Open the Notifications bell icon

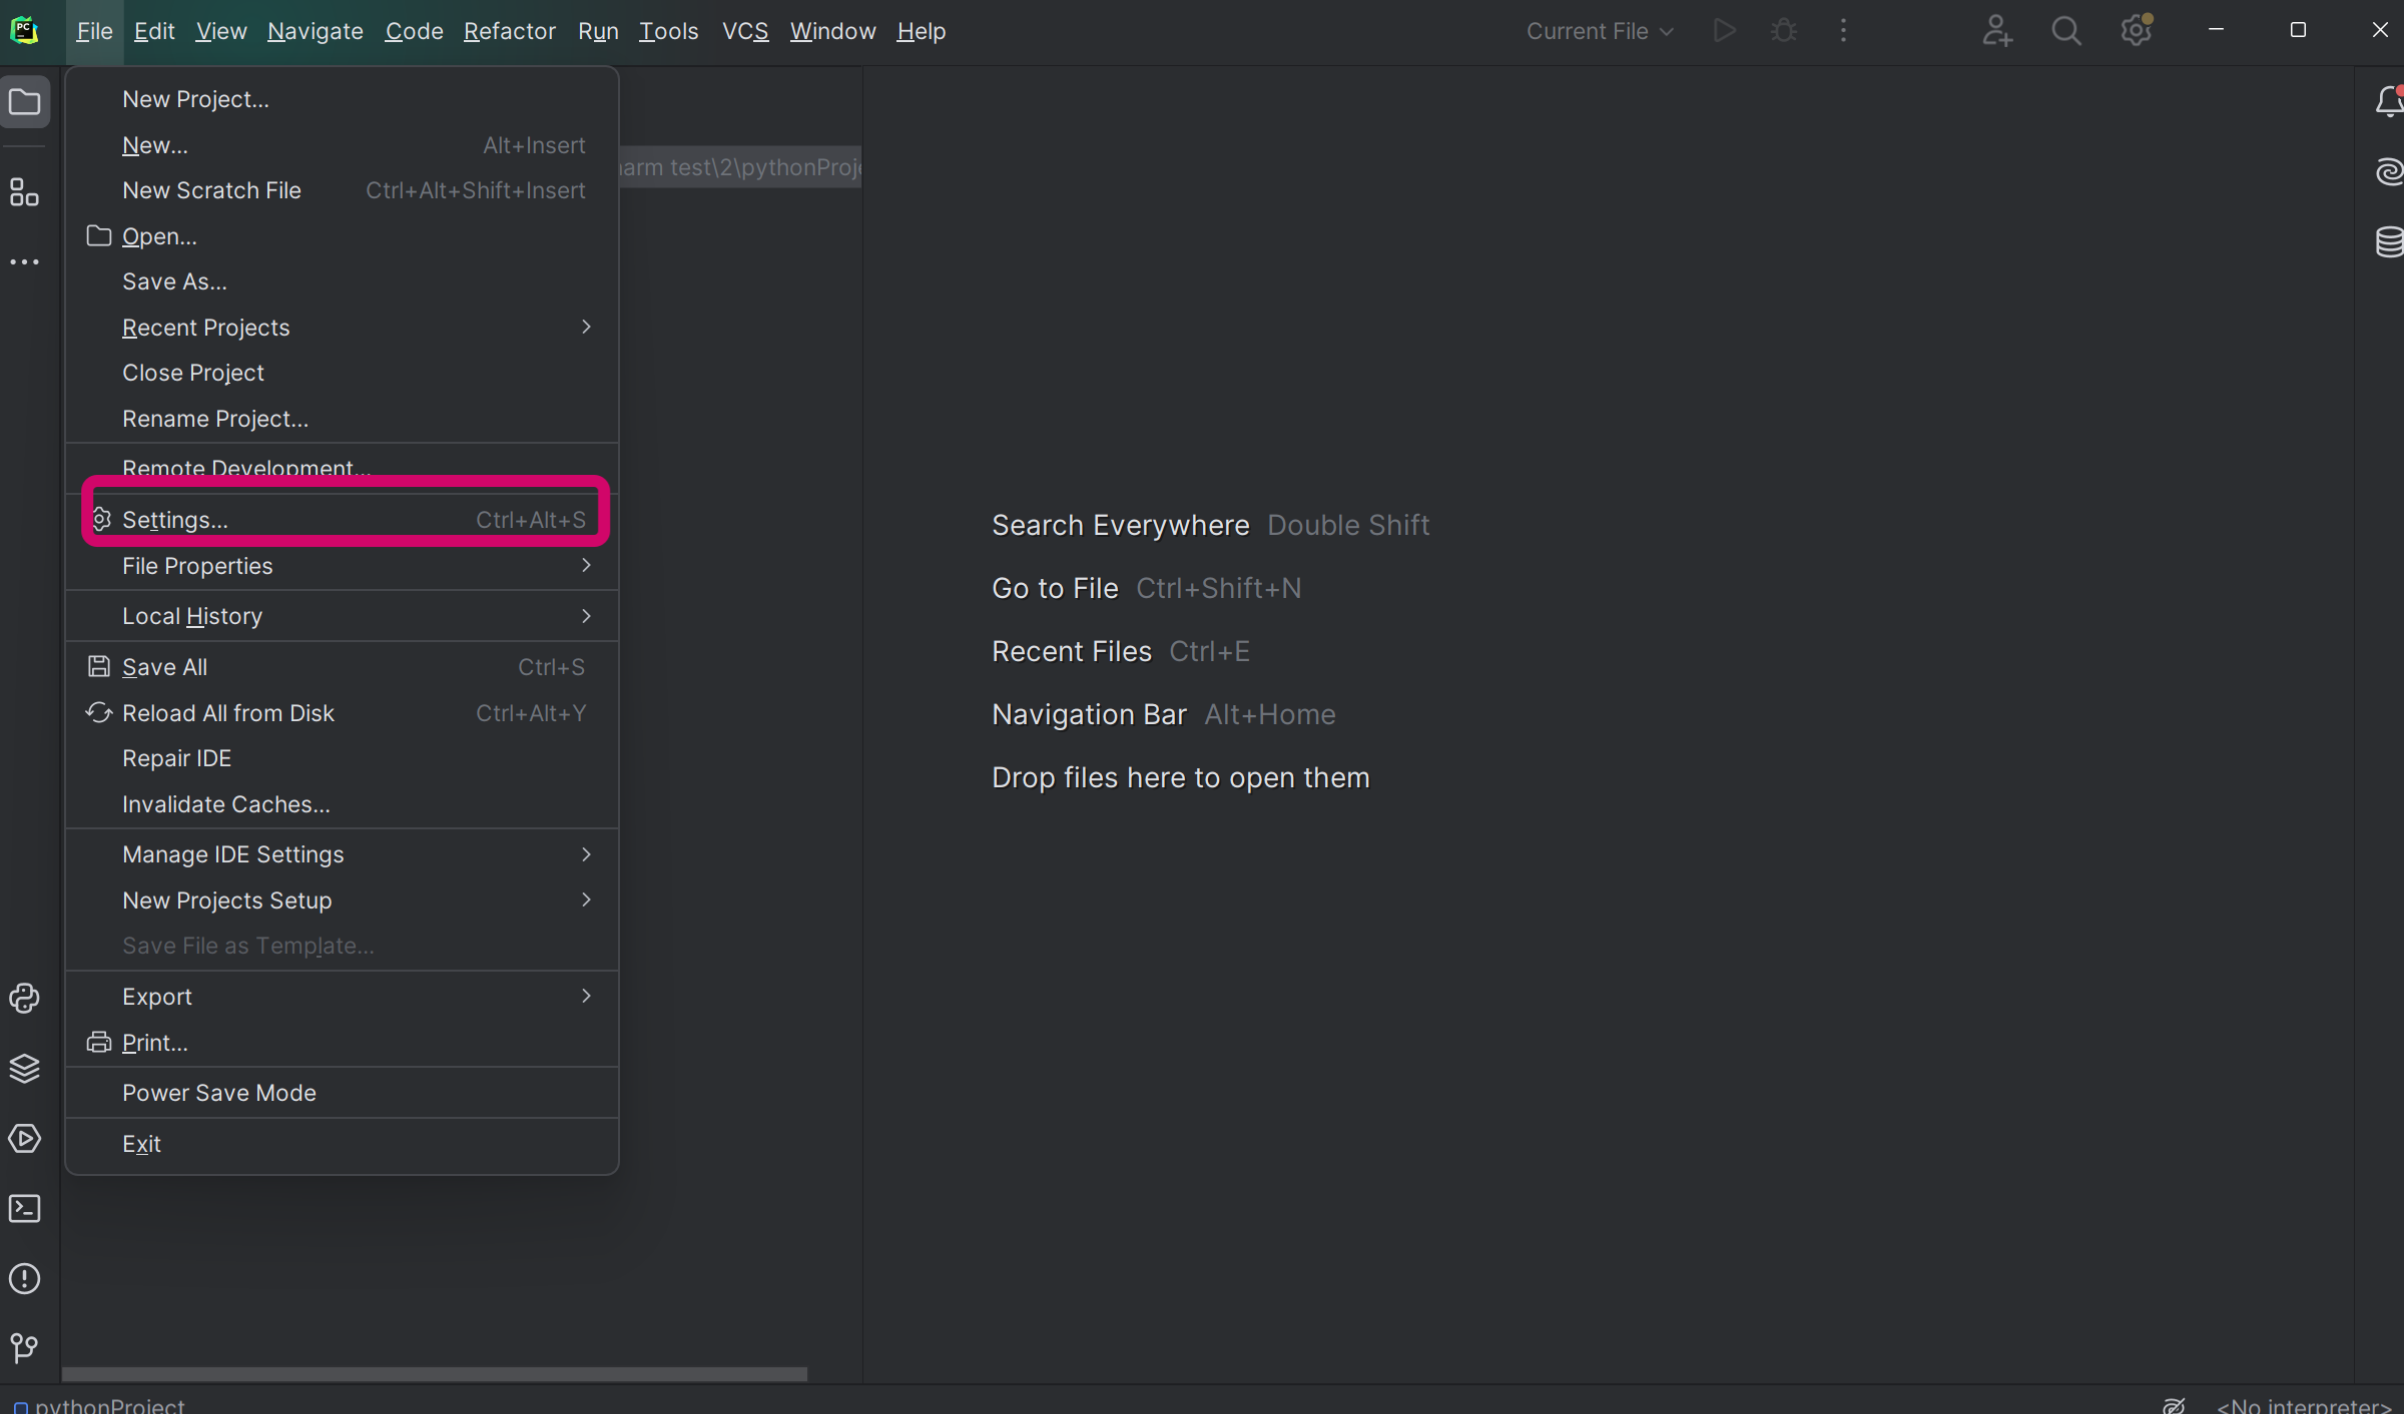pos(2388,102)
